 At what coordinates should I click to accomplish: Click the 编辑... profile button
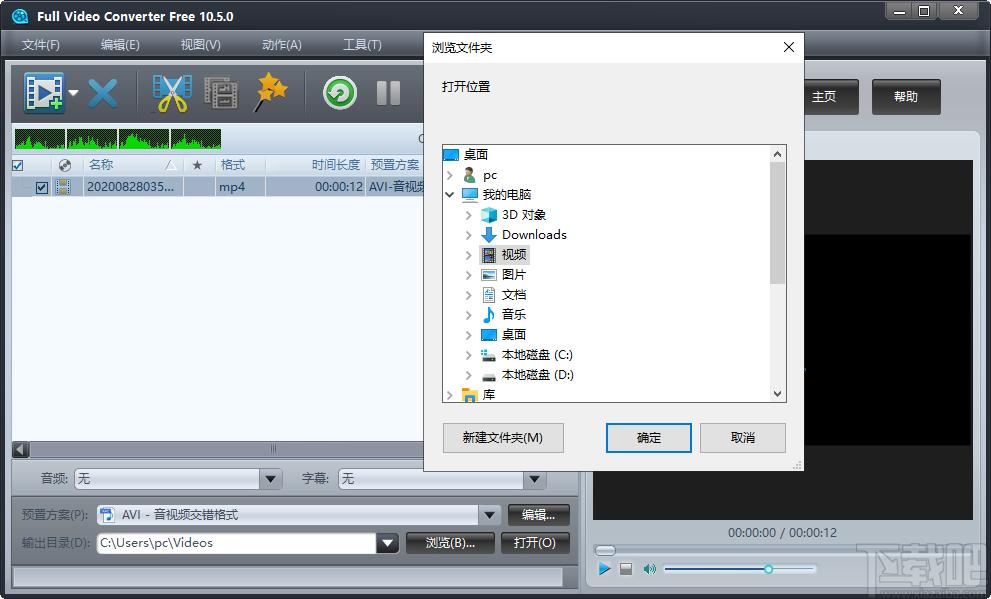coord(538,515)
